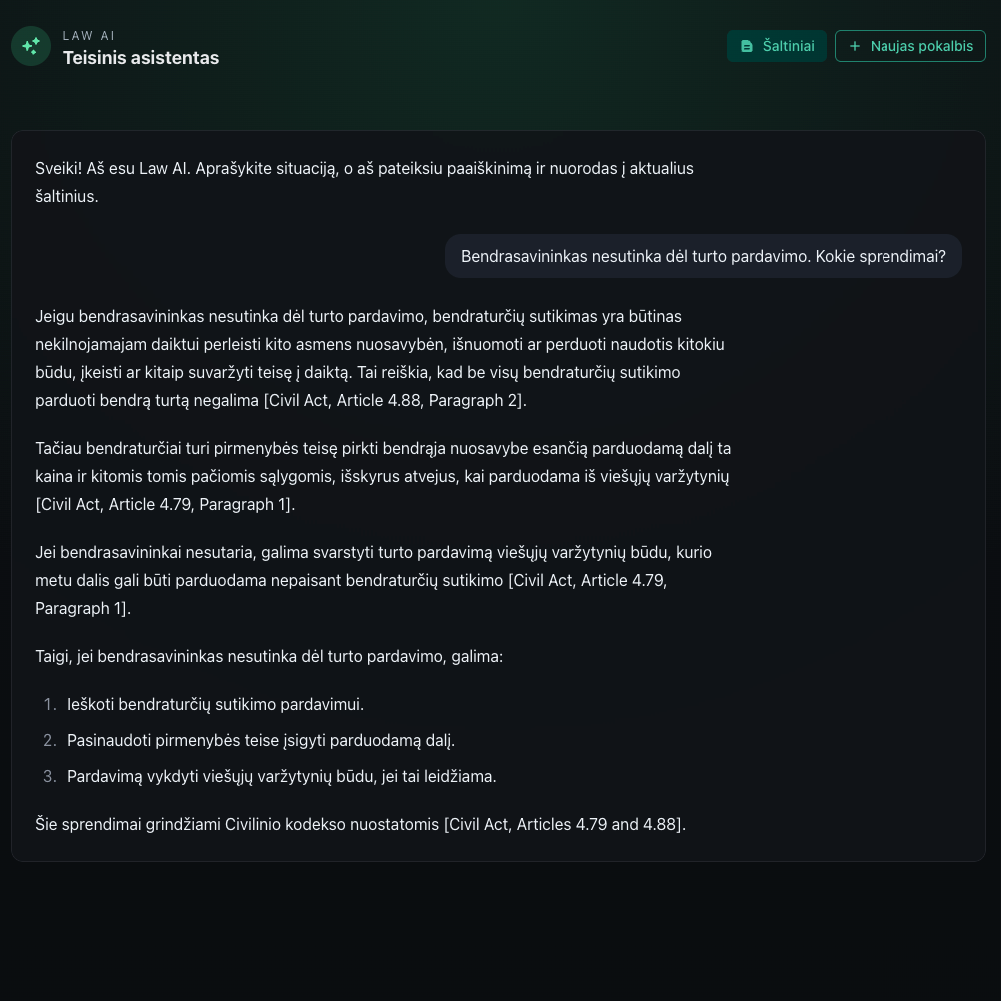
Task: Click the LAW AI label text
Action: click(89, 36)
